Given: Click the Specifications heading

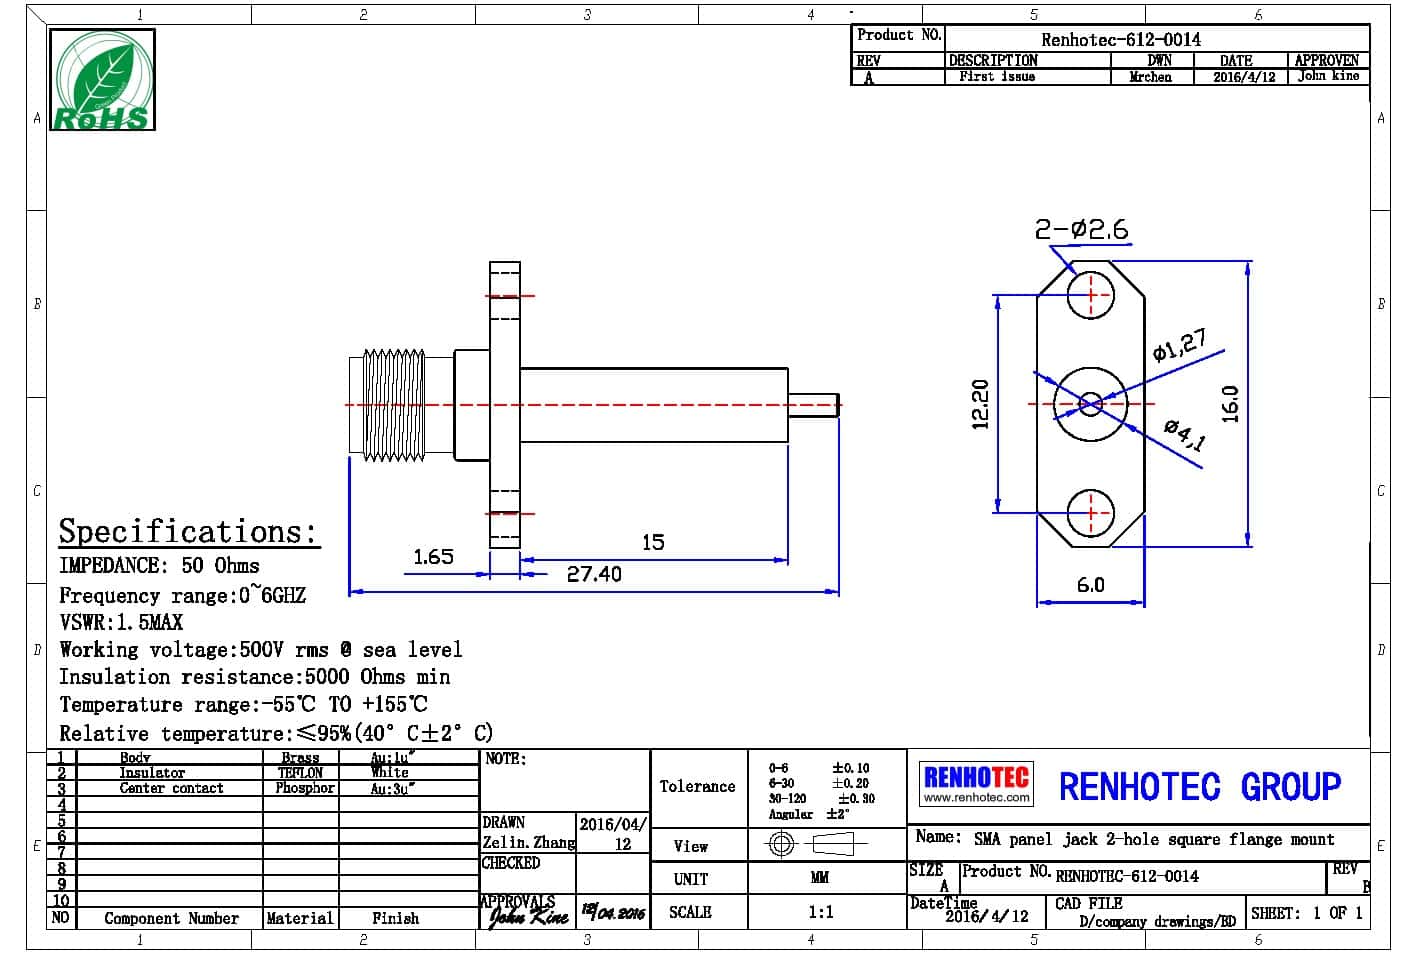Looking at the screenshot, I should coord(188,531).
